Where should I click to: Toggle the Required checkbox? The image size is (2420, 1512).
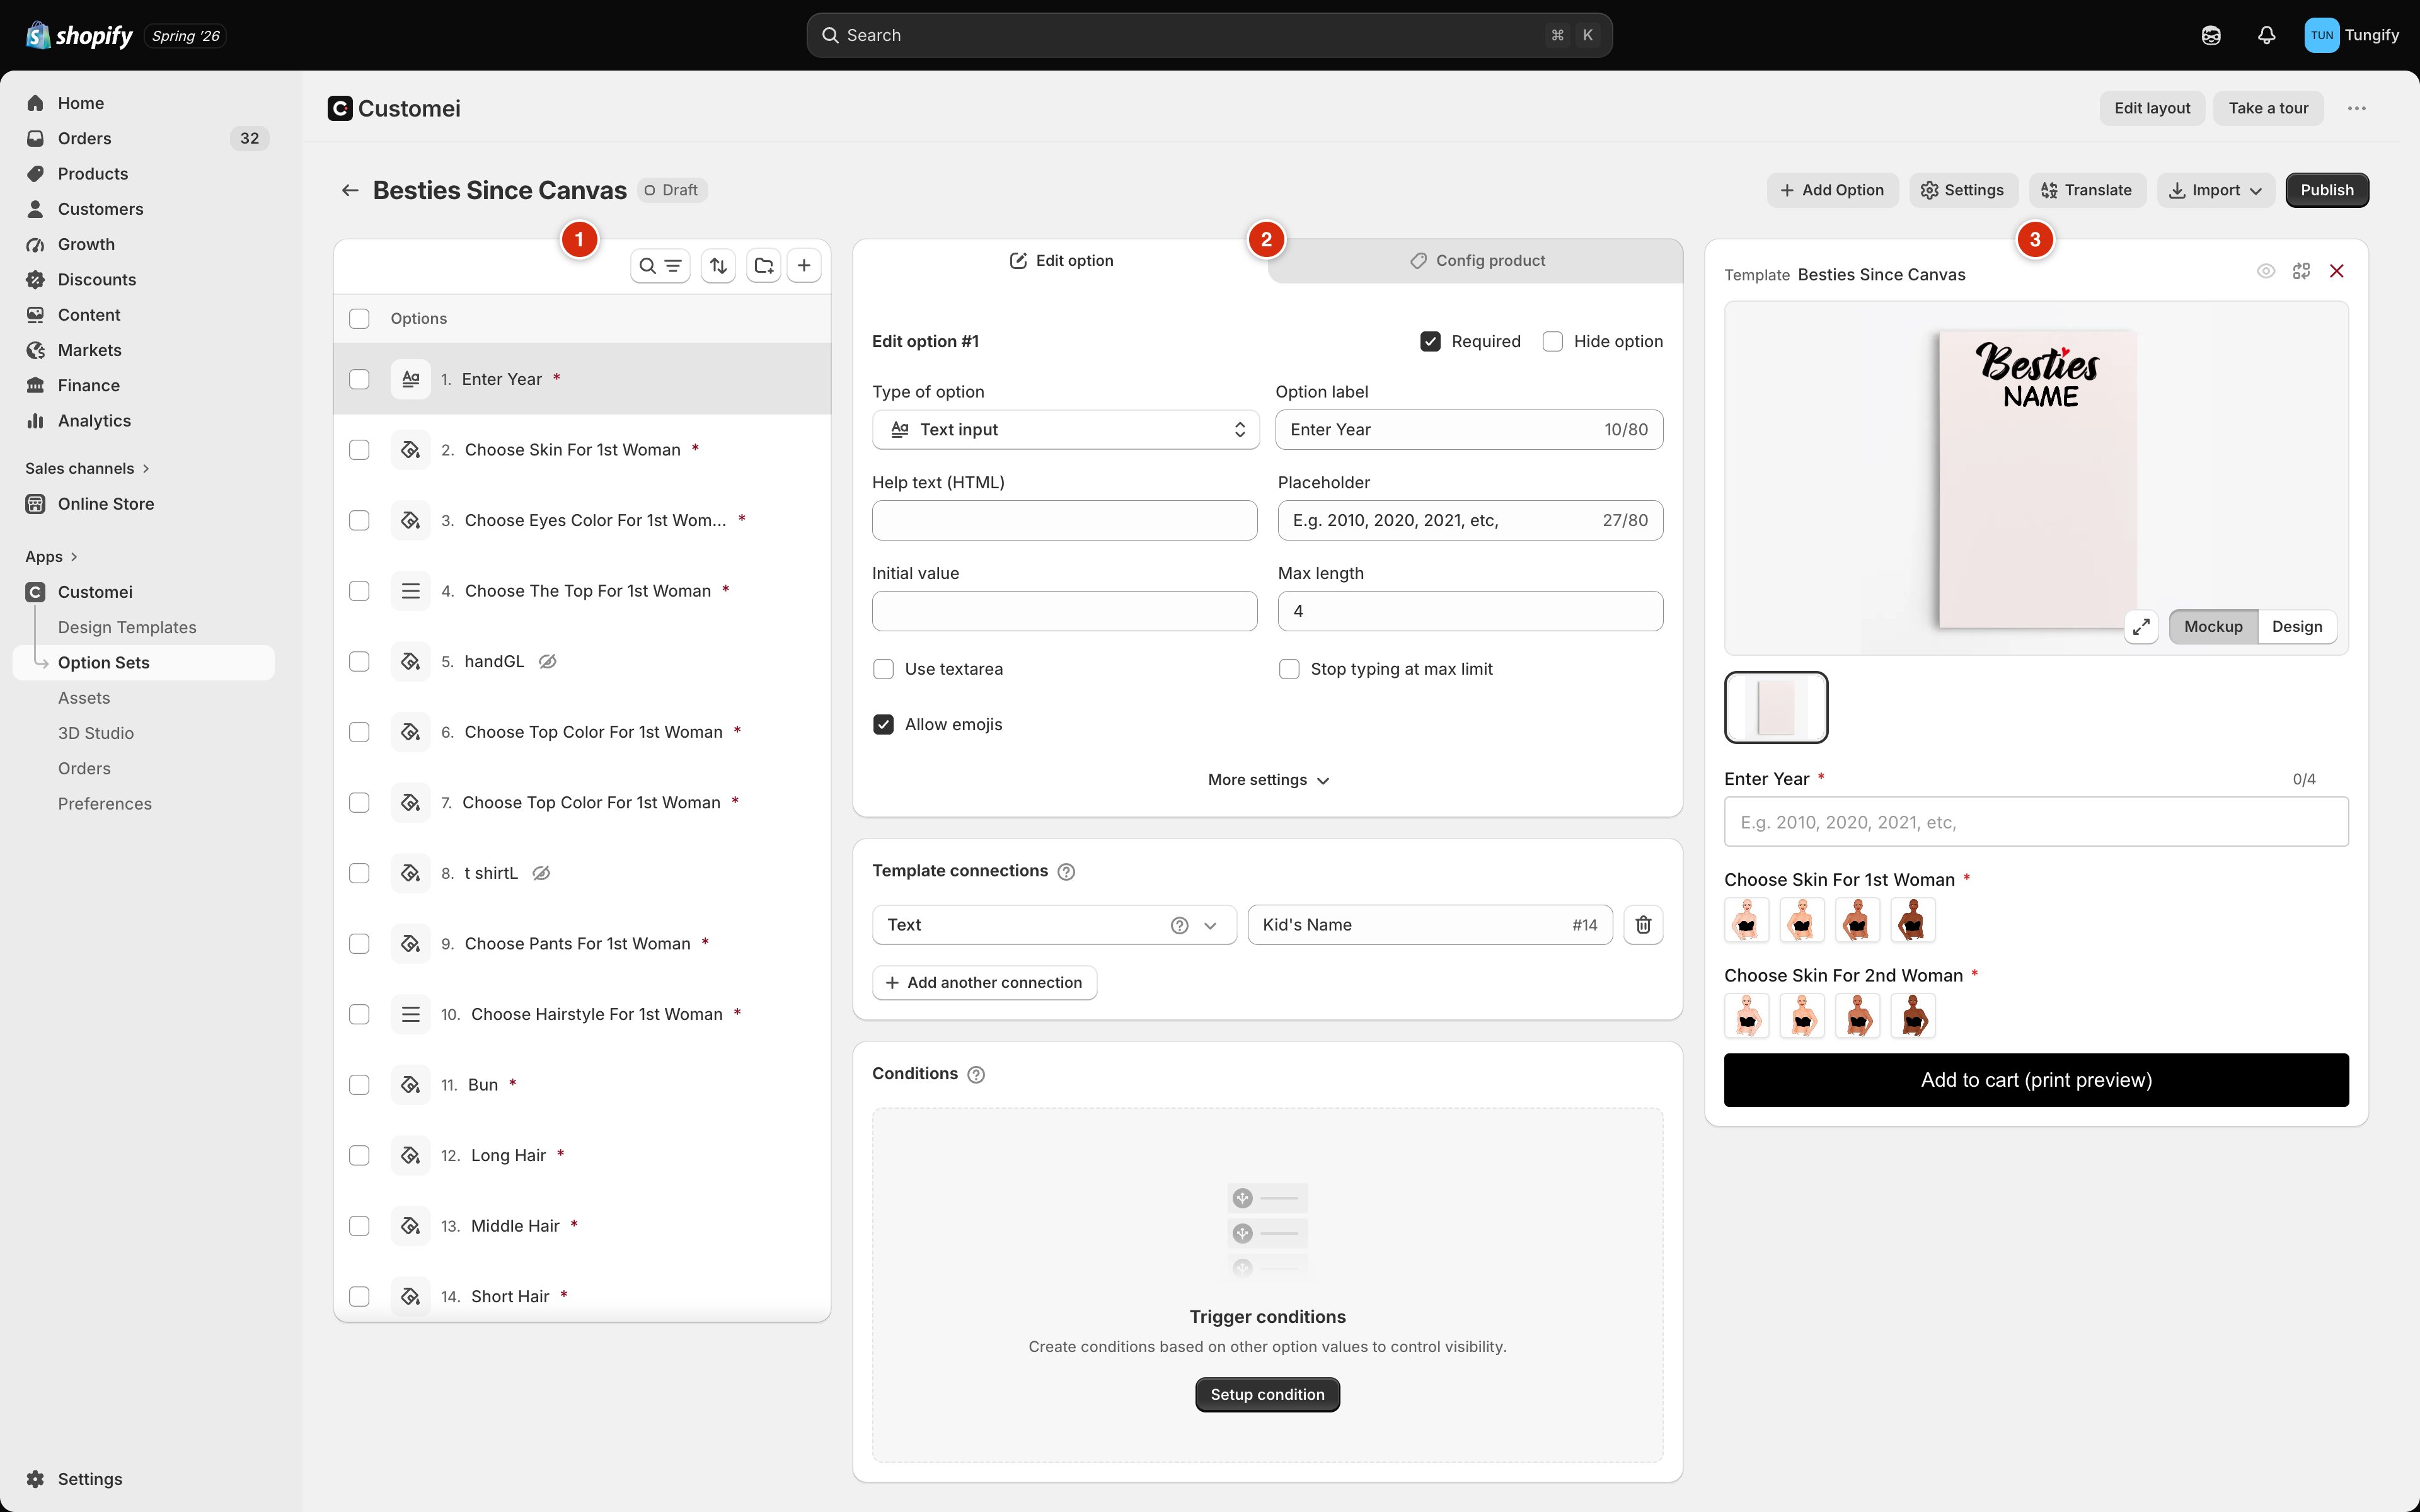click(x=1430, y=341)
